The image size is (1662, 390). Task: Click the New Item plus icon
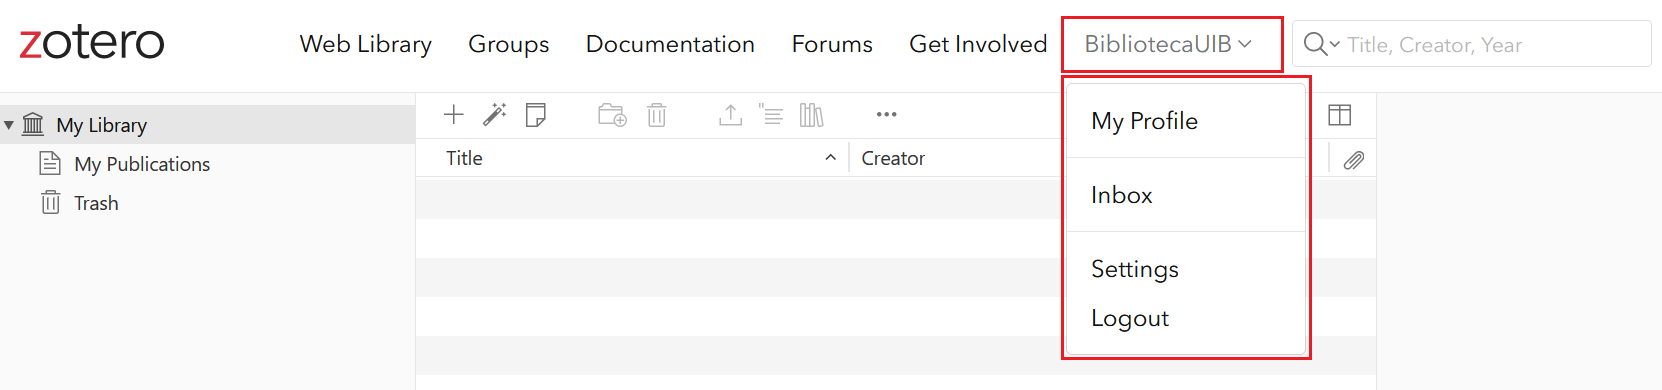click(x=453, y=115)
